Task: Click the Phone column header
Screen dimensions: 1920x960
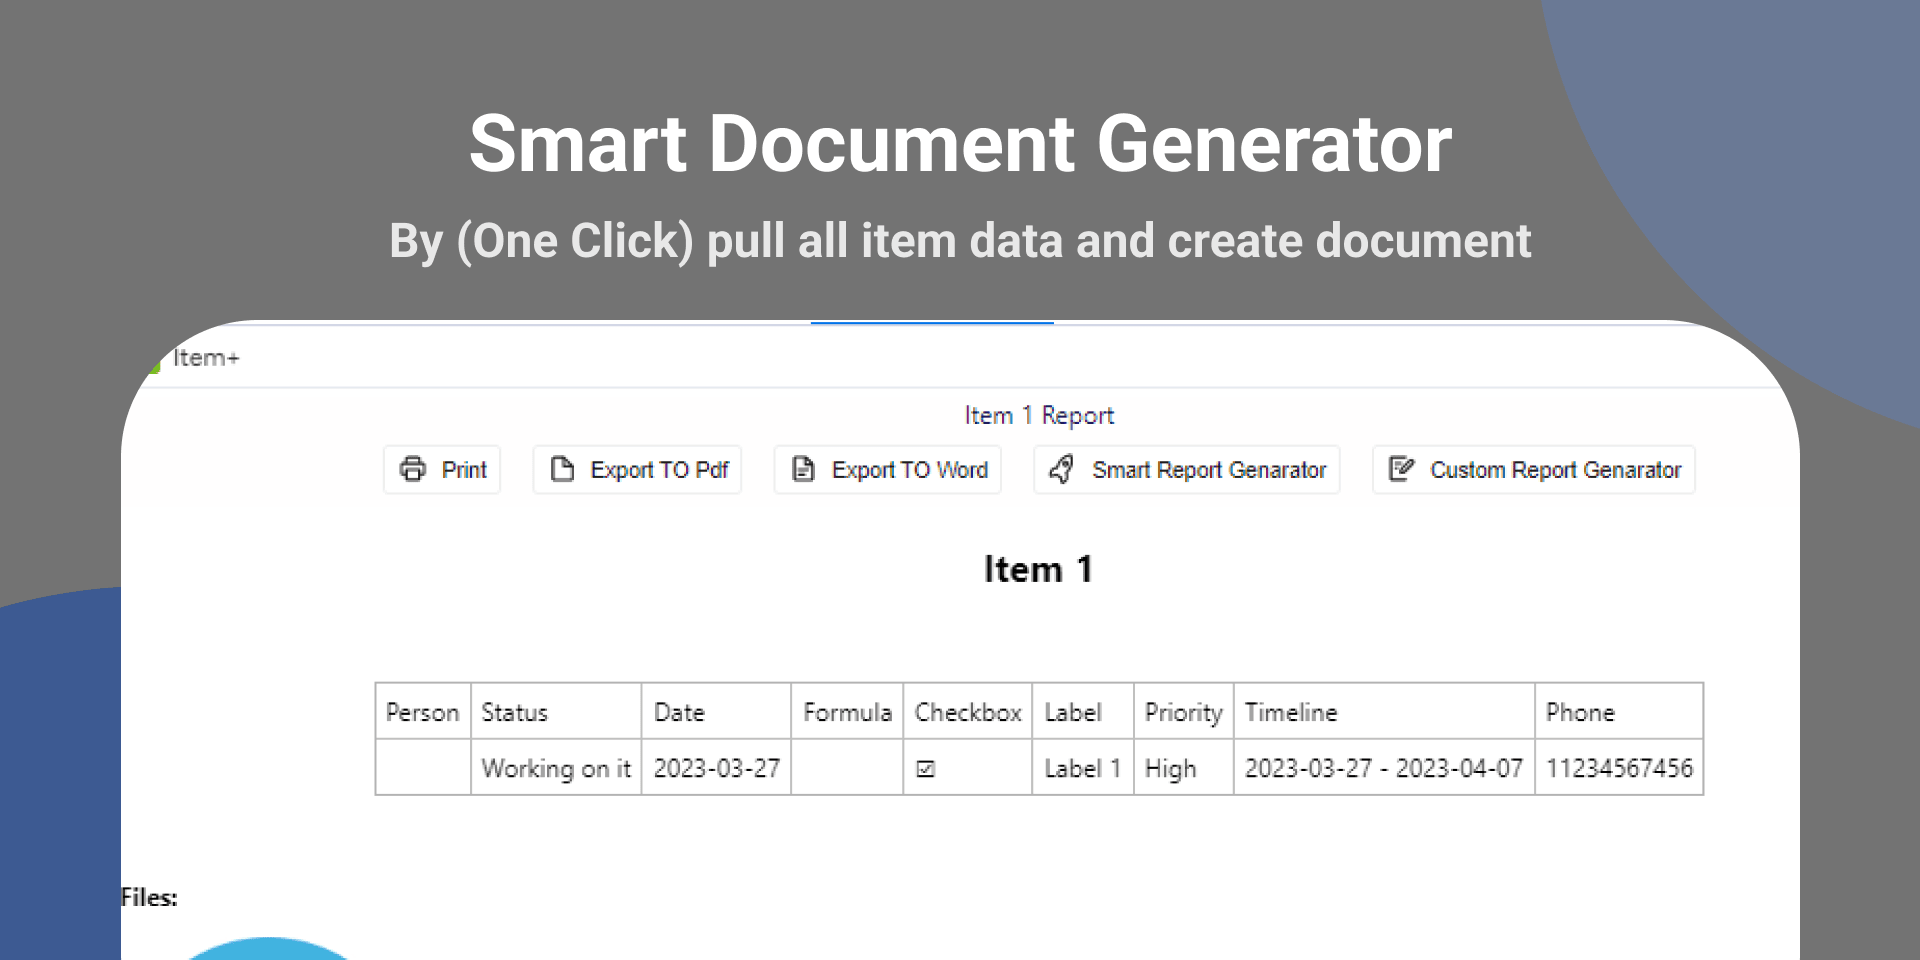Action: [1619, 712]
